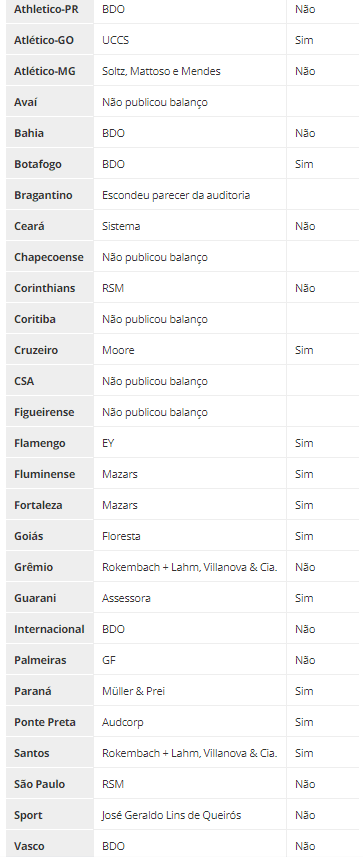This screenshot has width=363, height=857.
Task: Select the Ponte Preta row header
Action: point(50,723)
